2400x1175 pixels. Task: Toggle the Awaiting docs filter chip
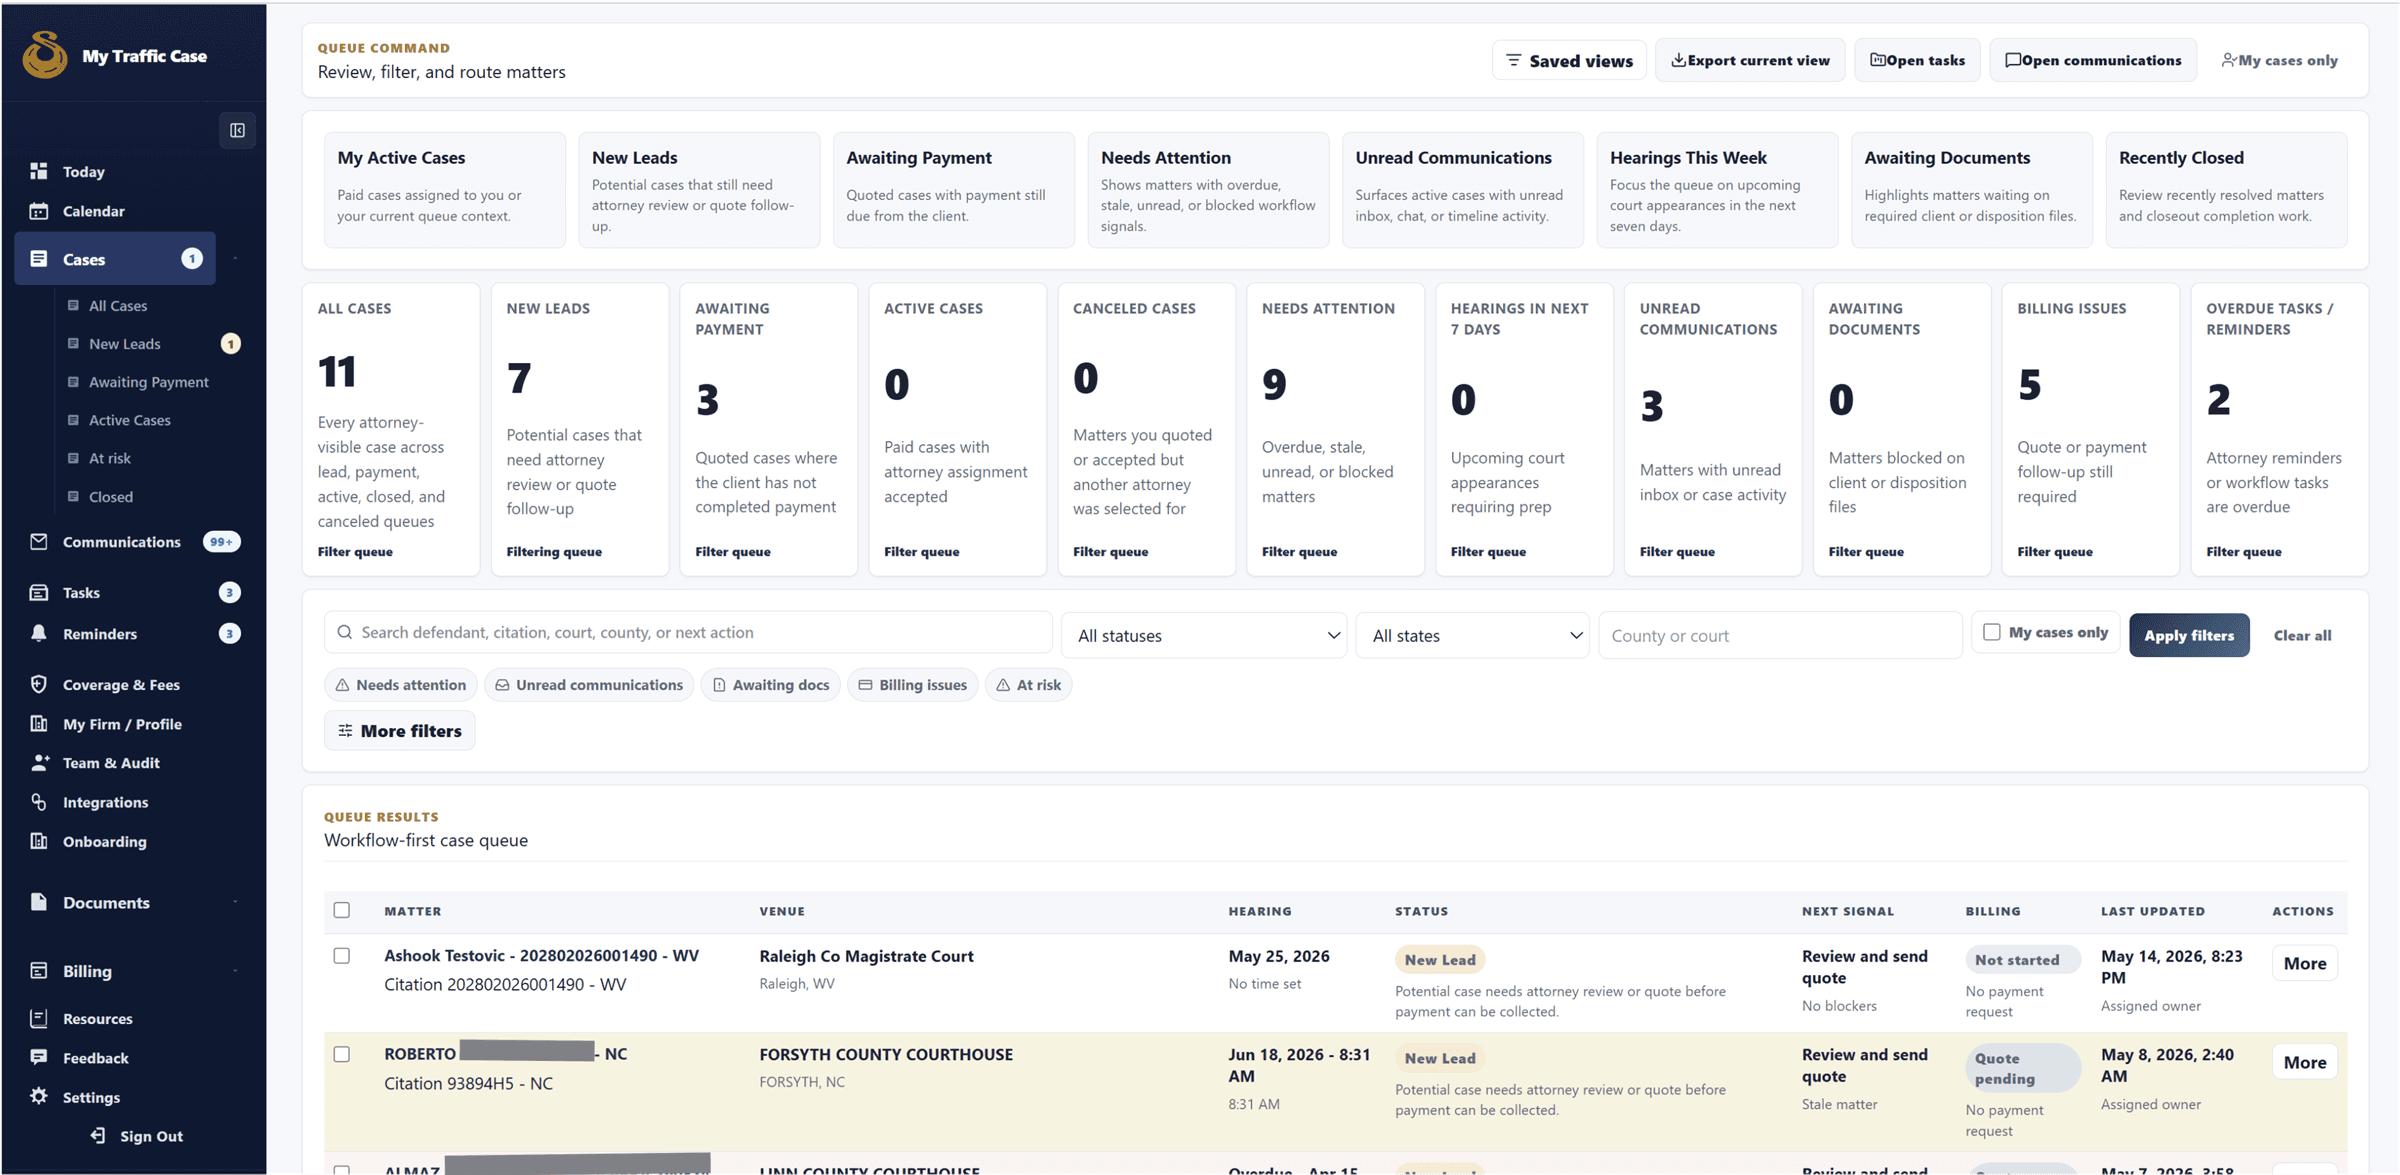pos(771,686)
